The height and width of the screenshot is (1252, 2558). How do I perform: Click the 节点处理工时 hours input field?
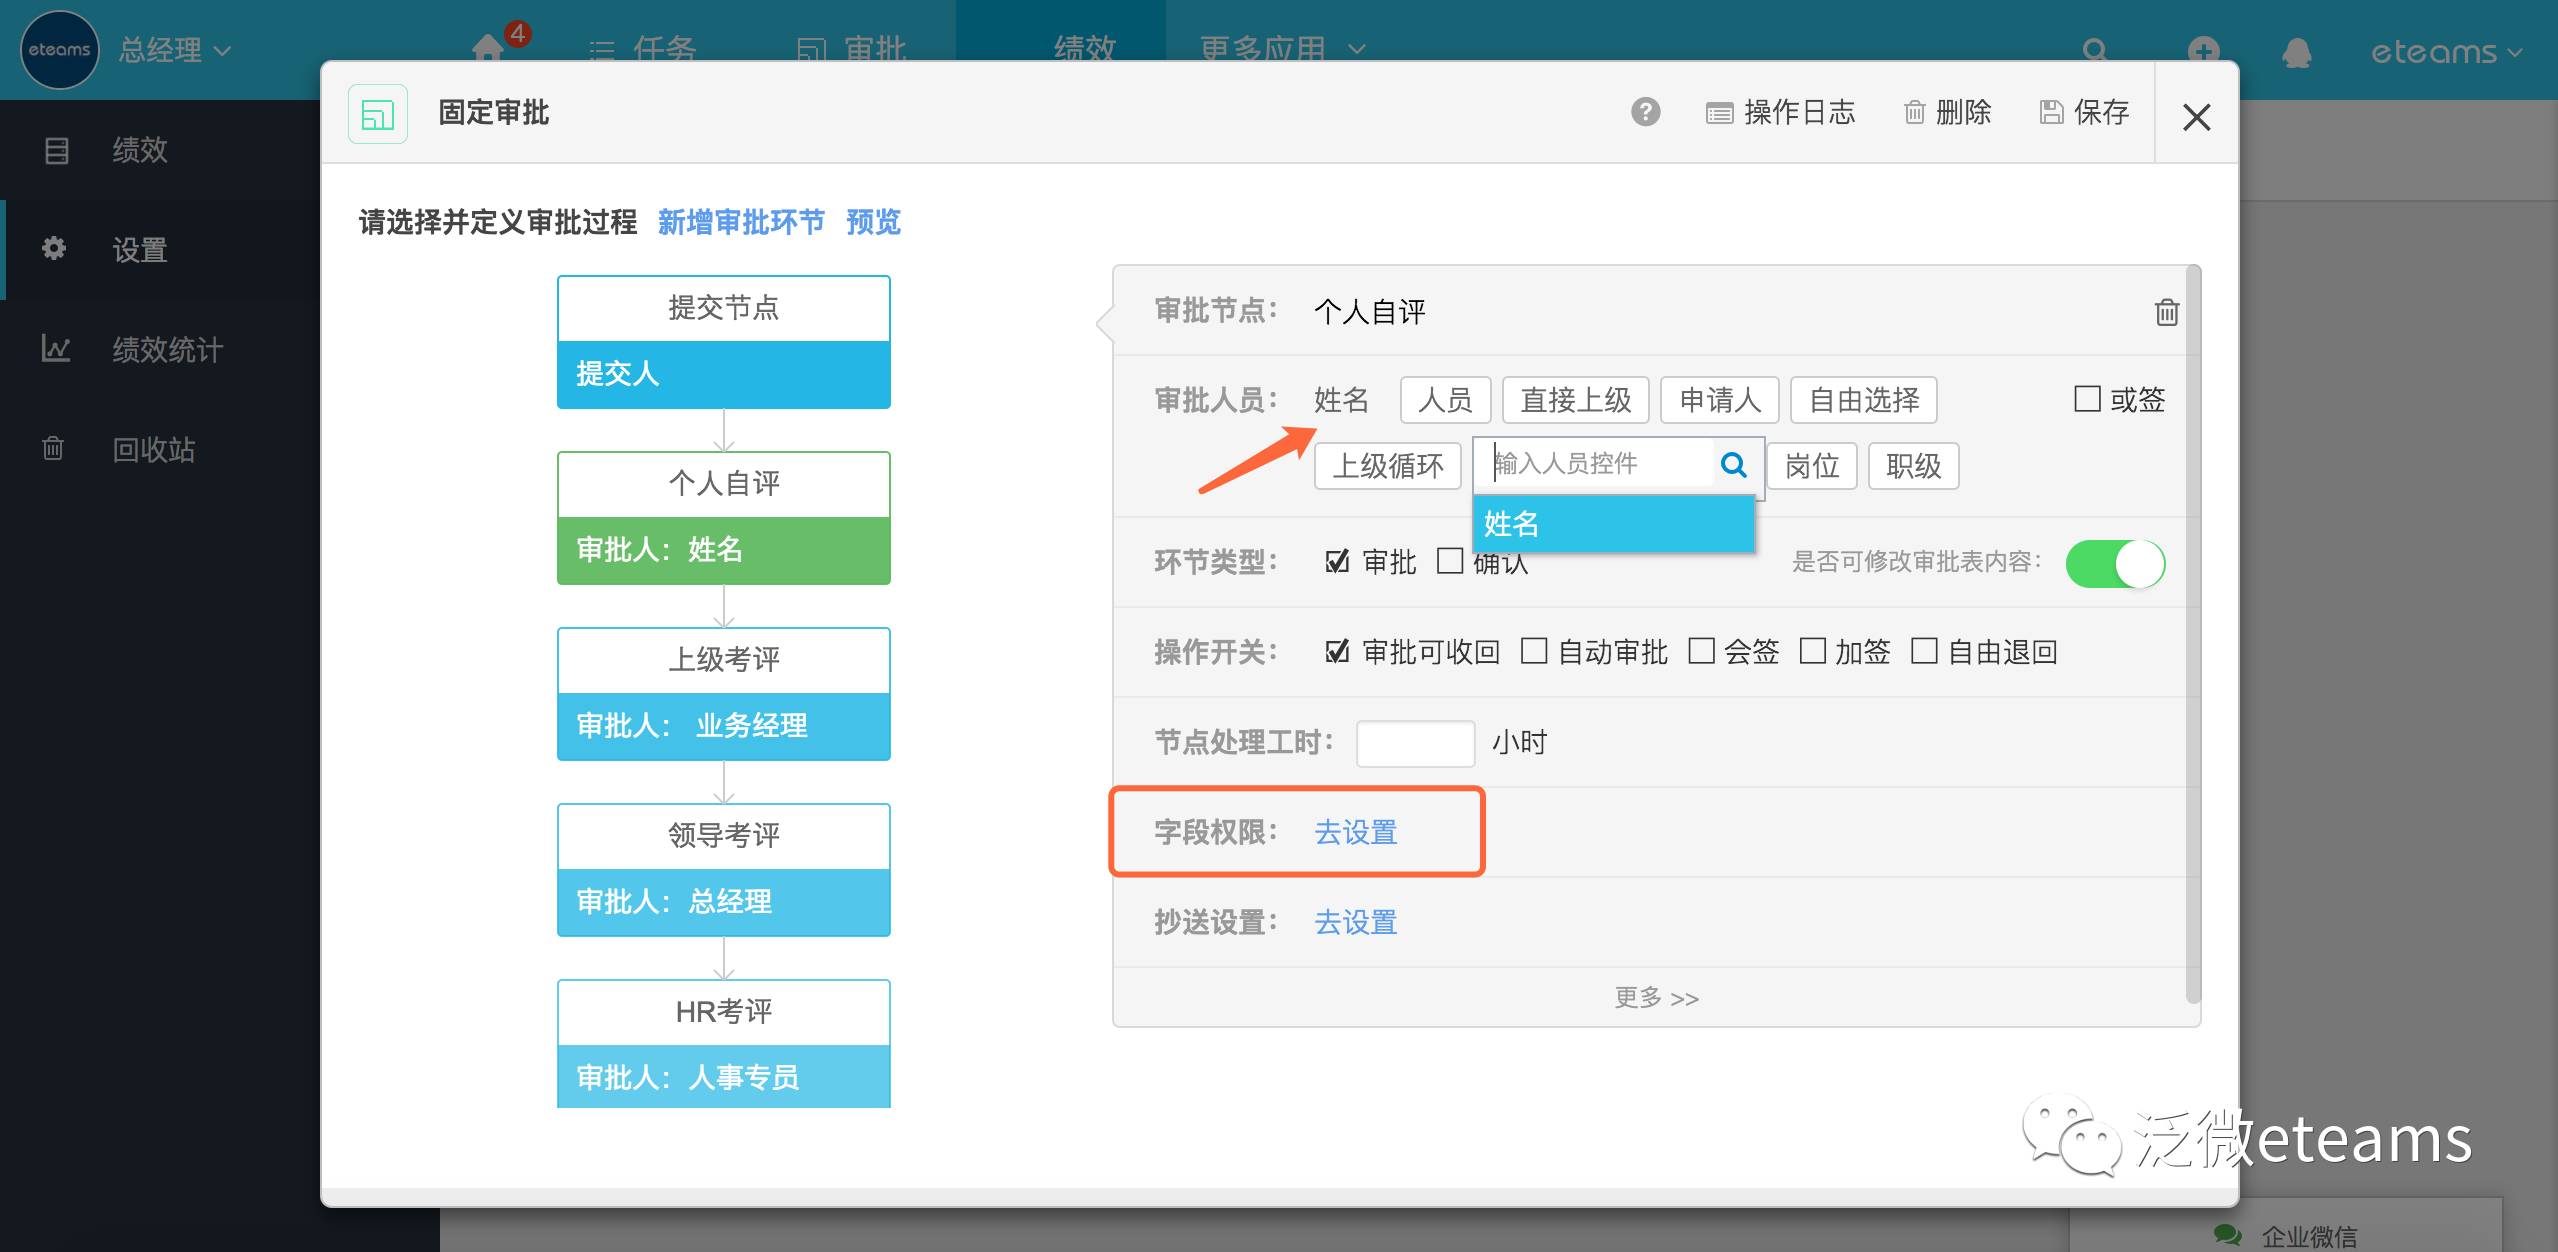(x=1415, y=743)
